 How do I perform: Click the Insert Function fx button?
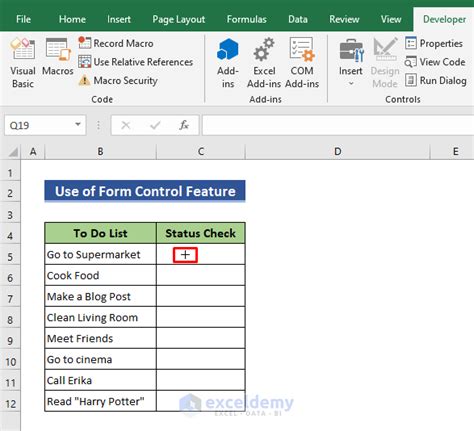[x=184, y=125]
